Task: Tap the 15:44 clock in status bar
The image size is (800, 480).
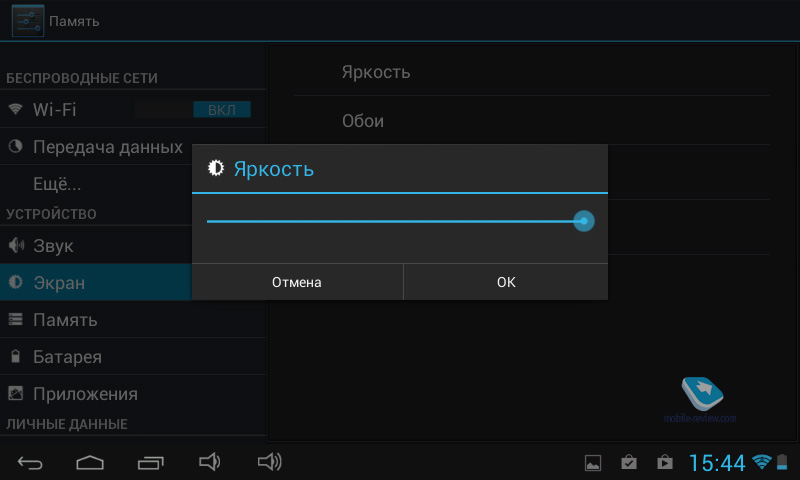Action: (717, 463)
